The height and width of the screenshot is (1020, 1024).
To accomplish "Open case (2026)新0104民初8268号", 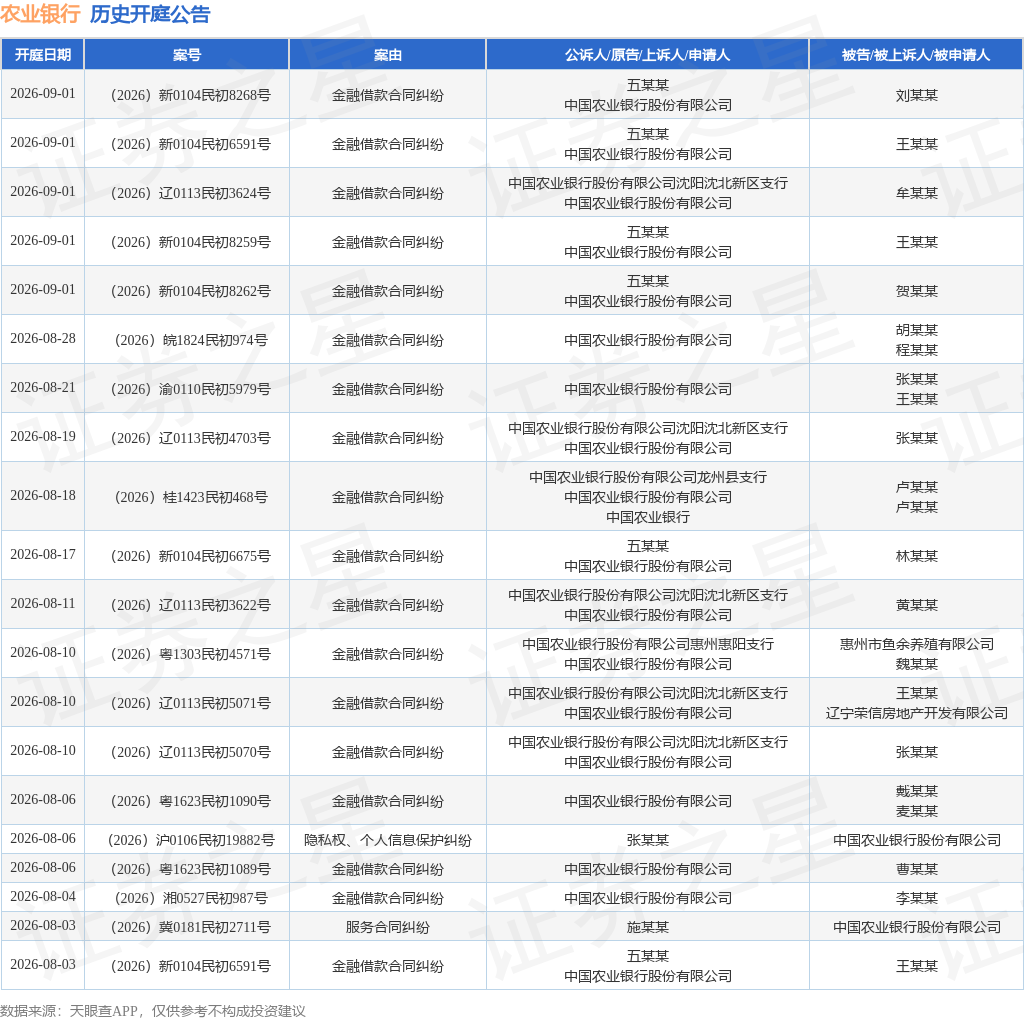I will (x=190, y=95).
